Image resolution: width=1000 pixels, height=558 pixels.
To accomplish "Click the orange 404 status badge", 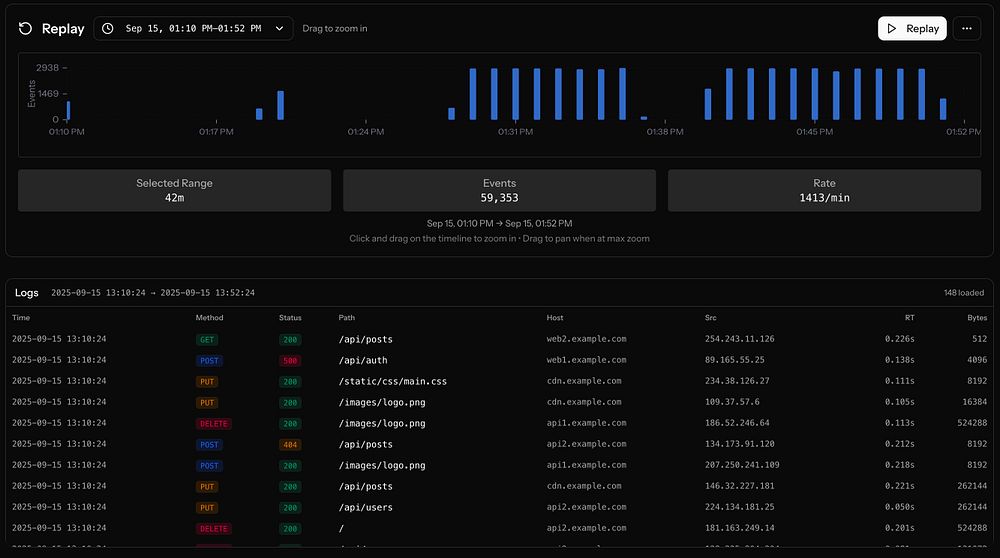I will 290,444.
